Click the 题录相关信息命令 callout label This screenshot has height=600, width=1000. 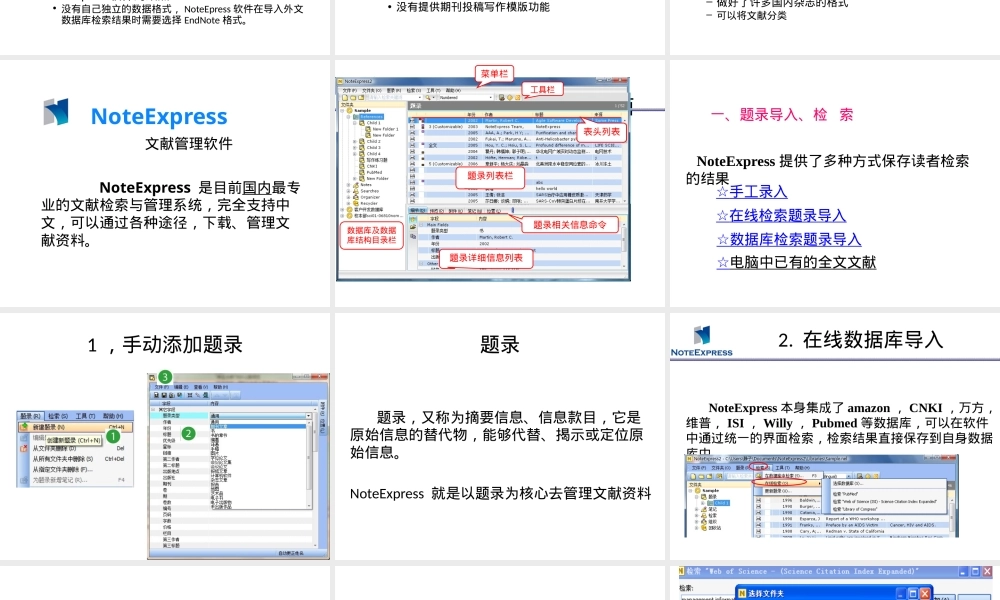point(570,224)
